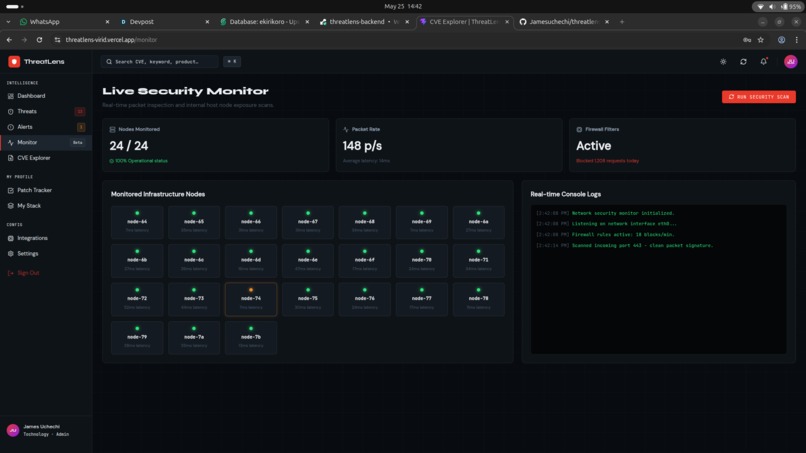Click the date and time in top bar

pos(403,6)
